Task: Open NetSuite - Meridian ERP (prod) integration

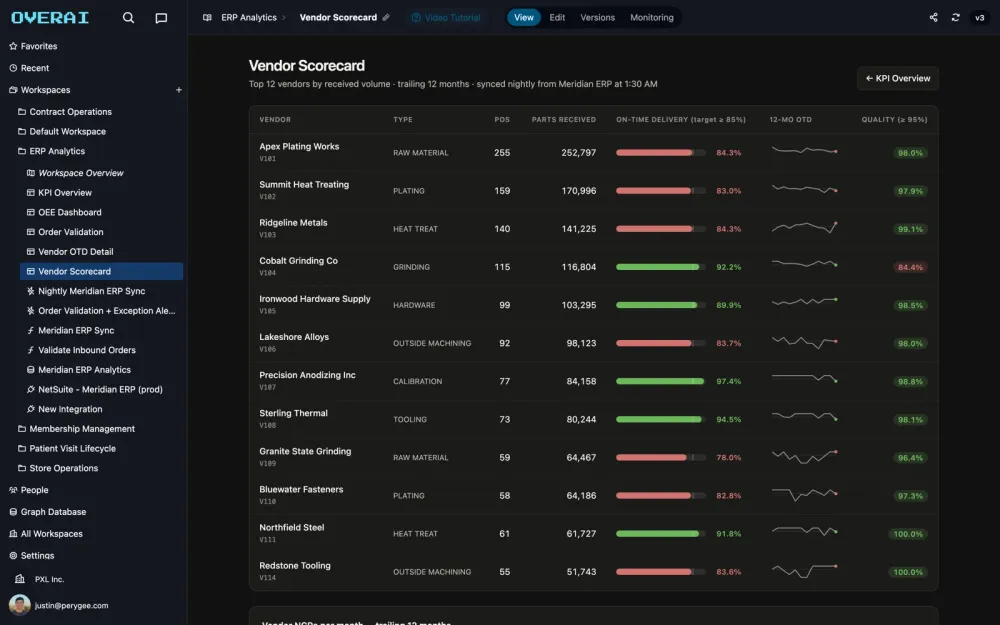Action: tap(94, 390)
